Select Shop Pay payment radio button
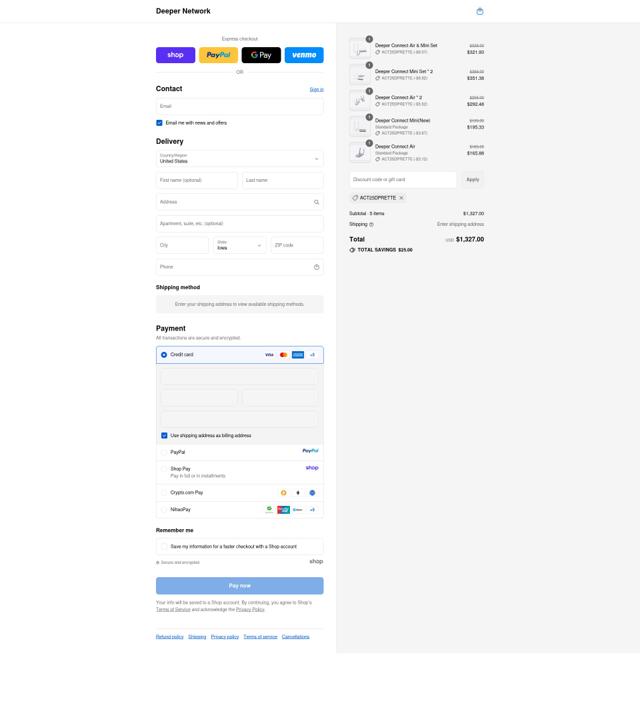Image resolution: width=640 pixels, height=701 pixels. [164, 469]
